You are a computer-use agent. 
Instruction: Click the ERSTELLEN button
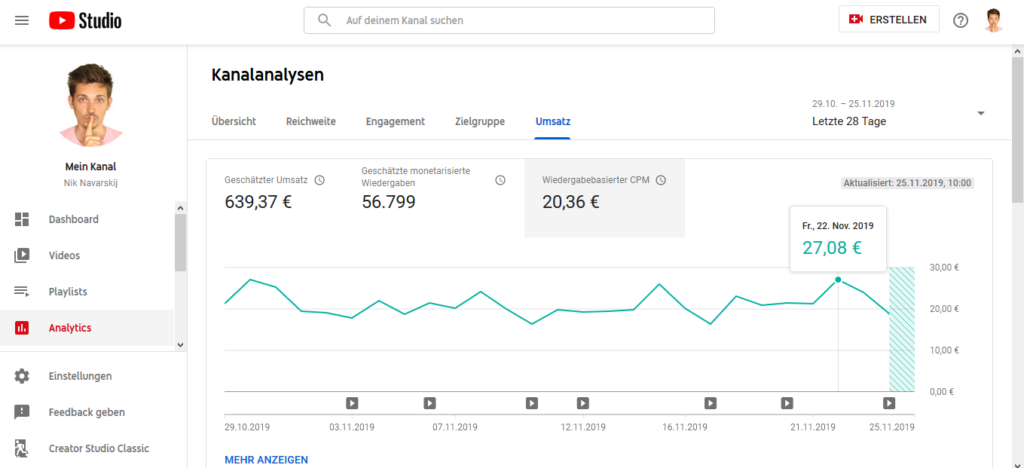(889, 20)
